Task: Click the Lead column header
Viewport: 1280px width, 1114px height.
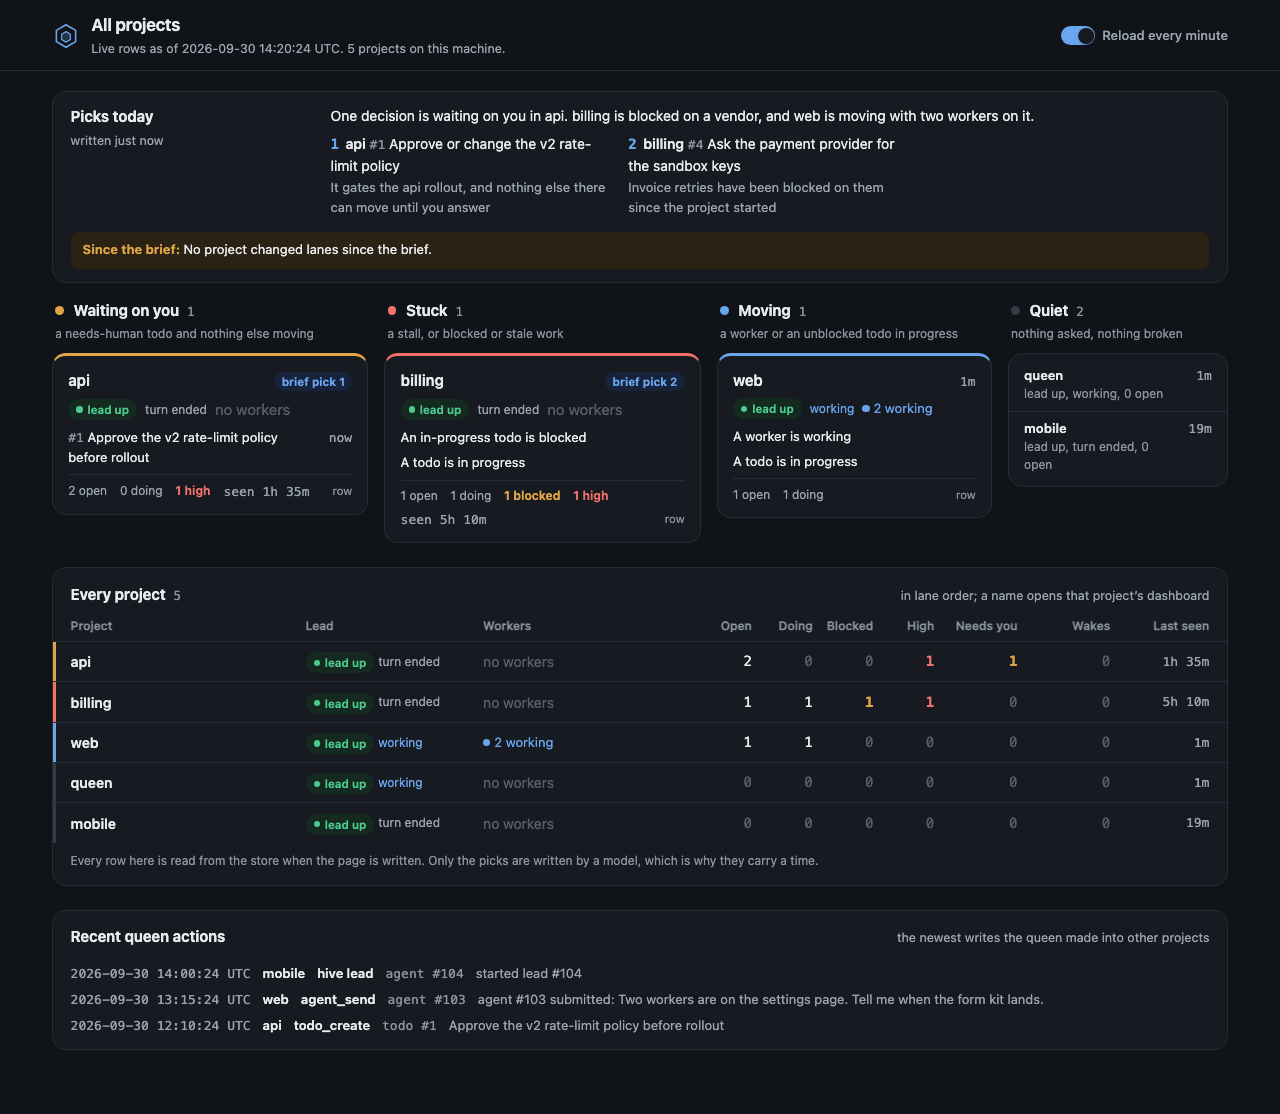Action: 319,626
